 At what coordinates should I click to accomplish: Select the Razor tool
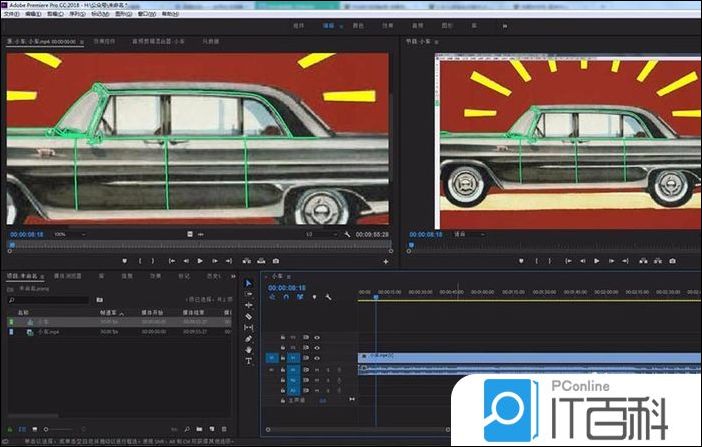click(x=249, y=316)
